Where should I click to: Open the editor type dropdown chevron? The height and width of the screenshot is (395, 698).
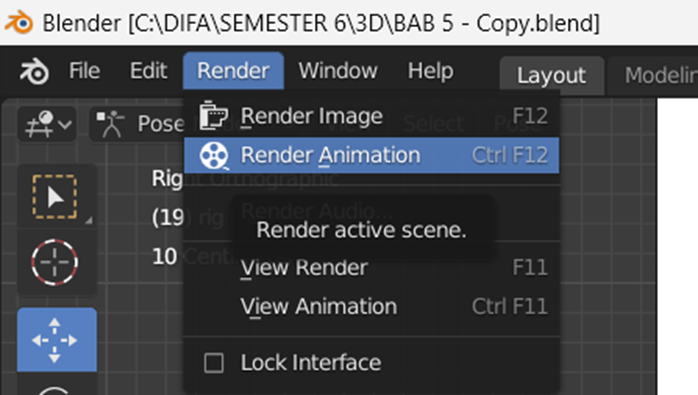coord(65,124)
